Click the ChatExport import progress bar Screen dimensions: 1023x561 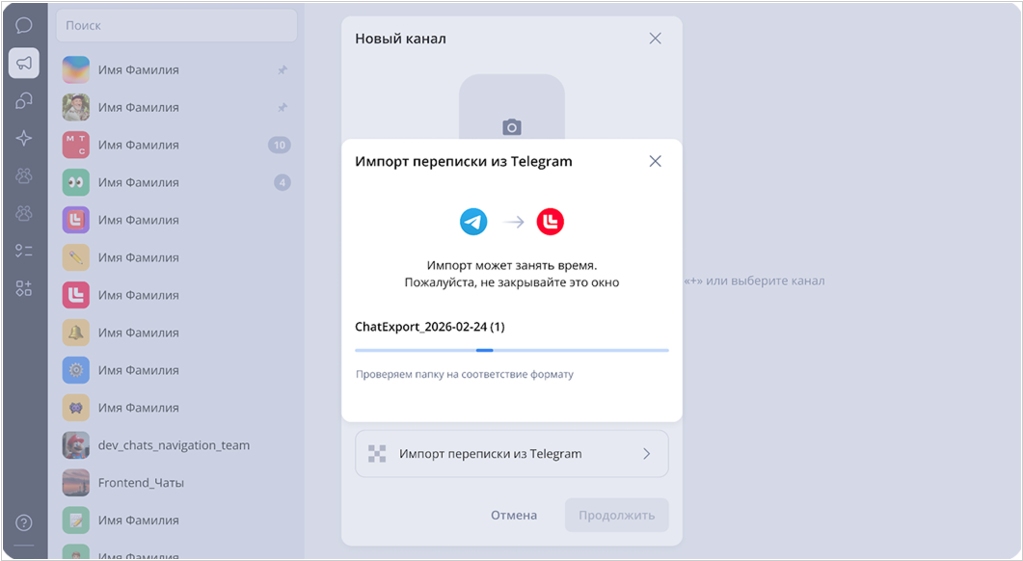point(512,350)
